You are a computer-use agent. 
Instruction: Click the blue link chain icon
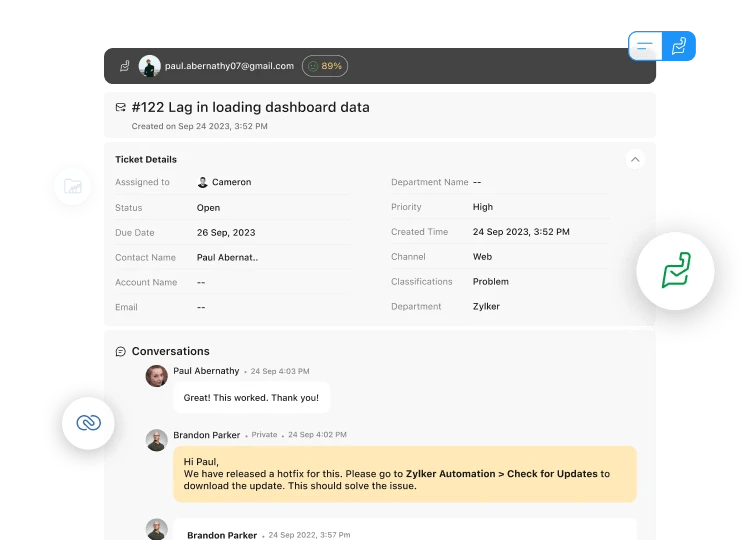(x=88, y=423)
